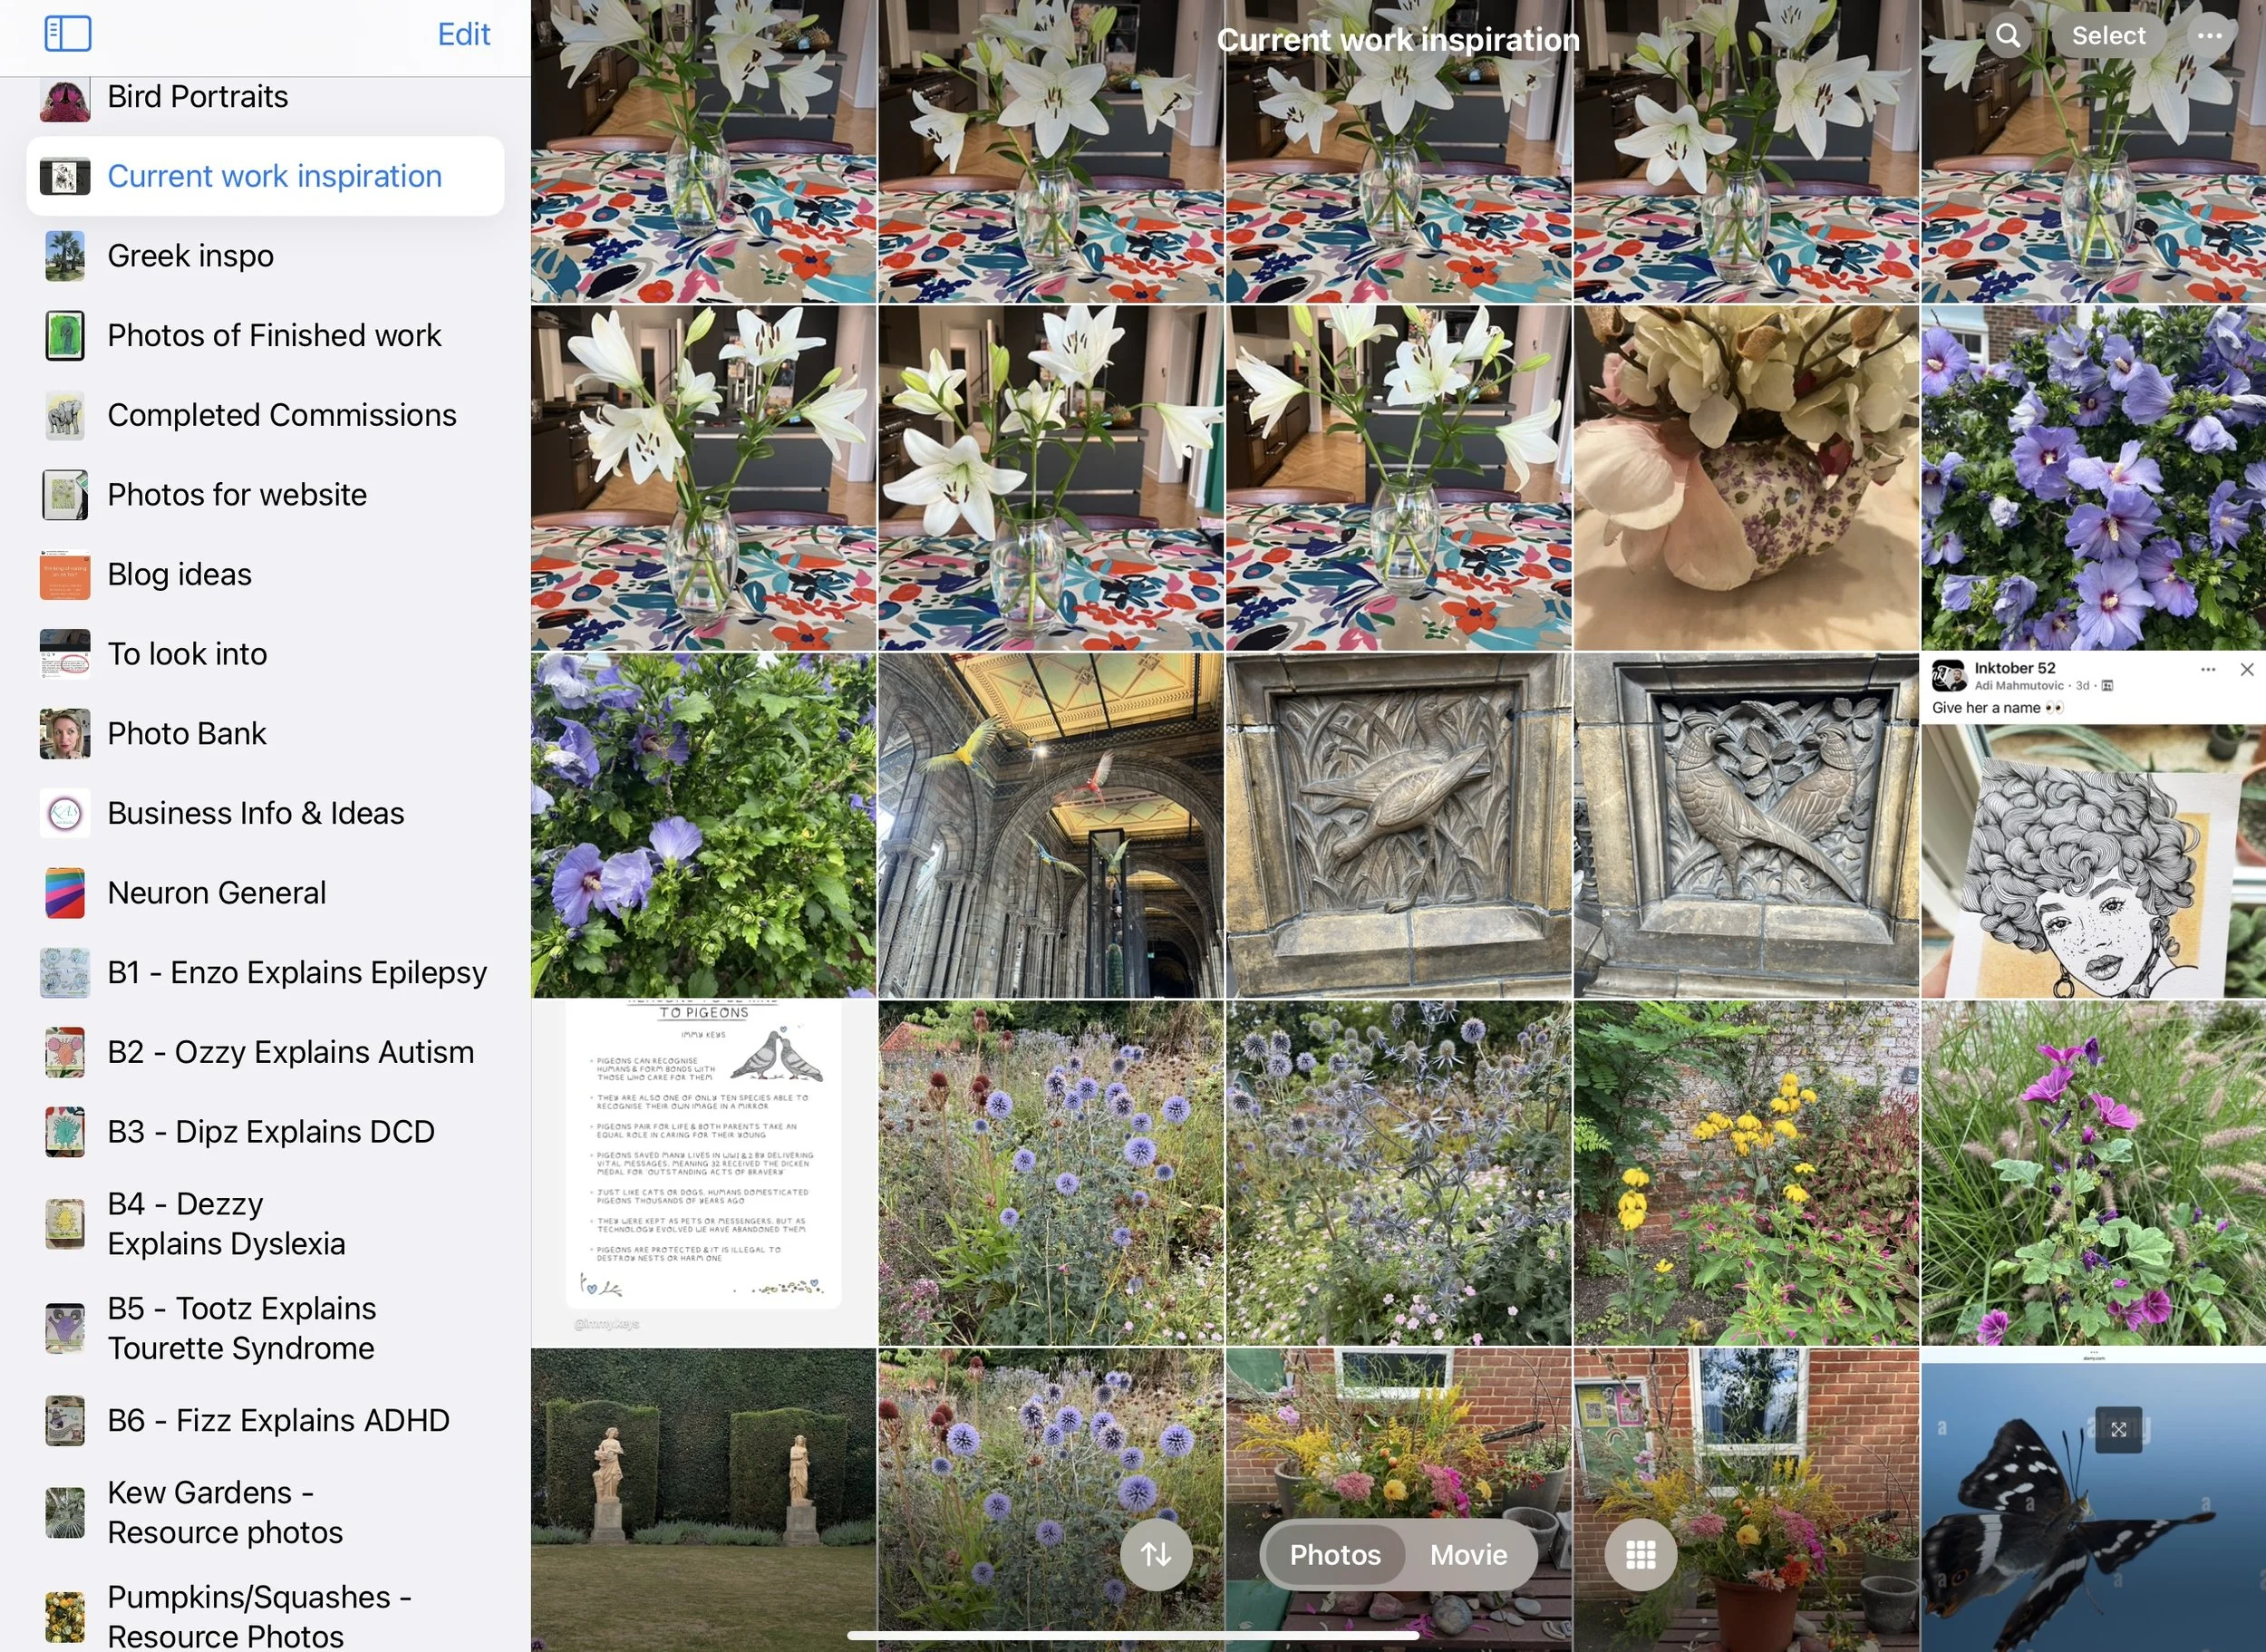Open the Photo Bank album icon
2266x1652 pixels.
[65, 734]
